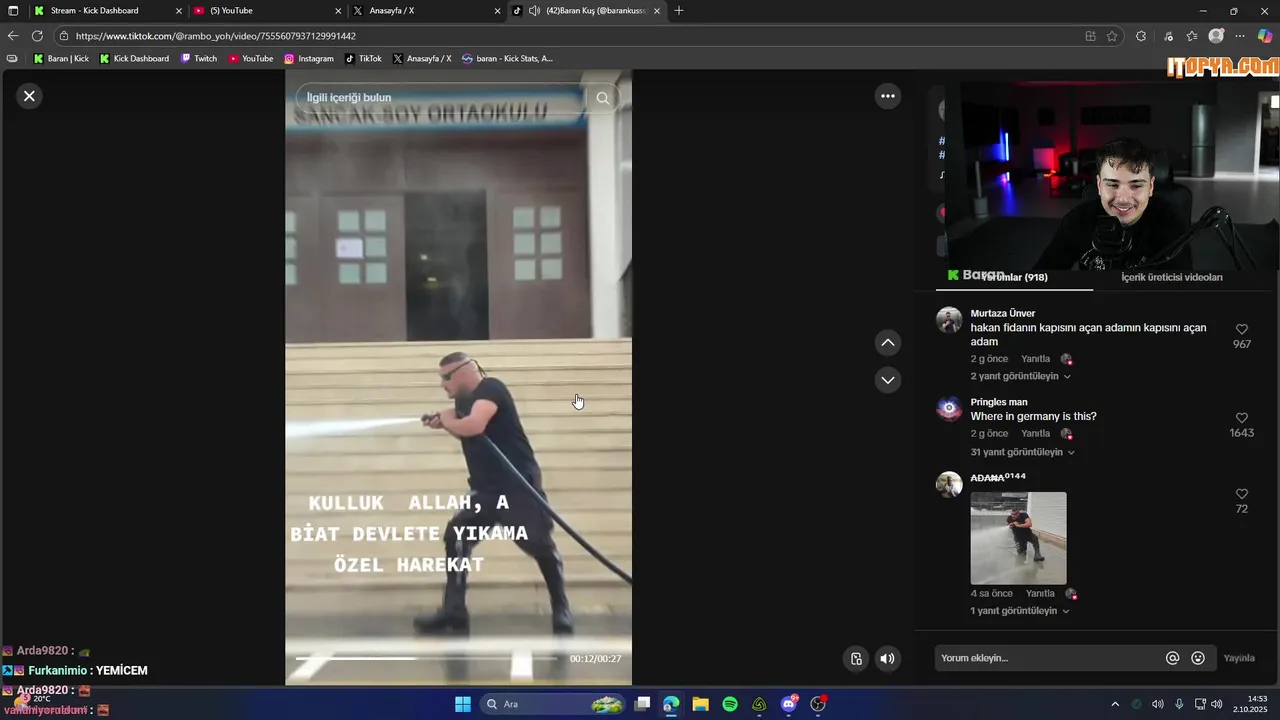Viewport: 1280px width, 720px height.
Task: Go to the next video arrow
Action: (887, 380)
